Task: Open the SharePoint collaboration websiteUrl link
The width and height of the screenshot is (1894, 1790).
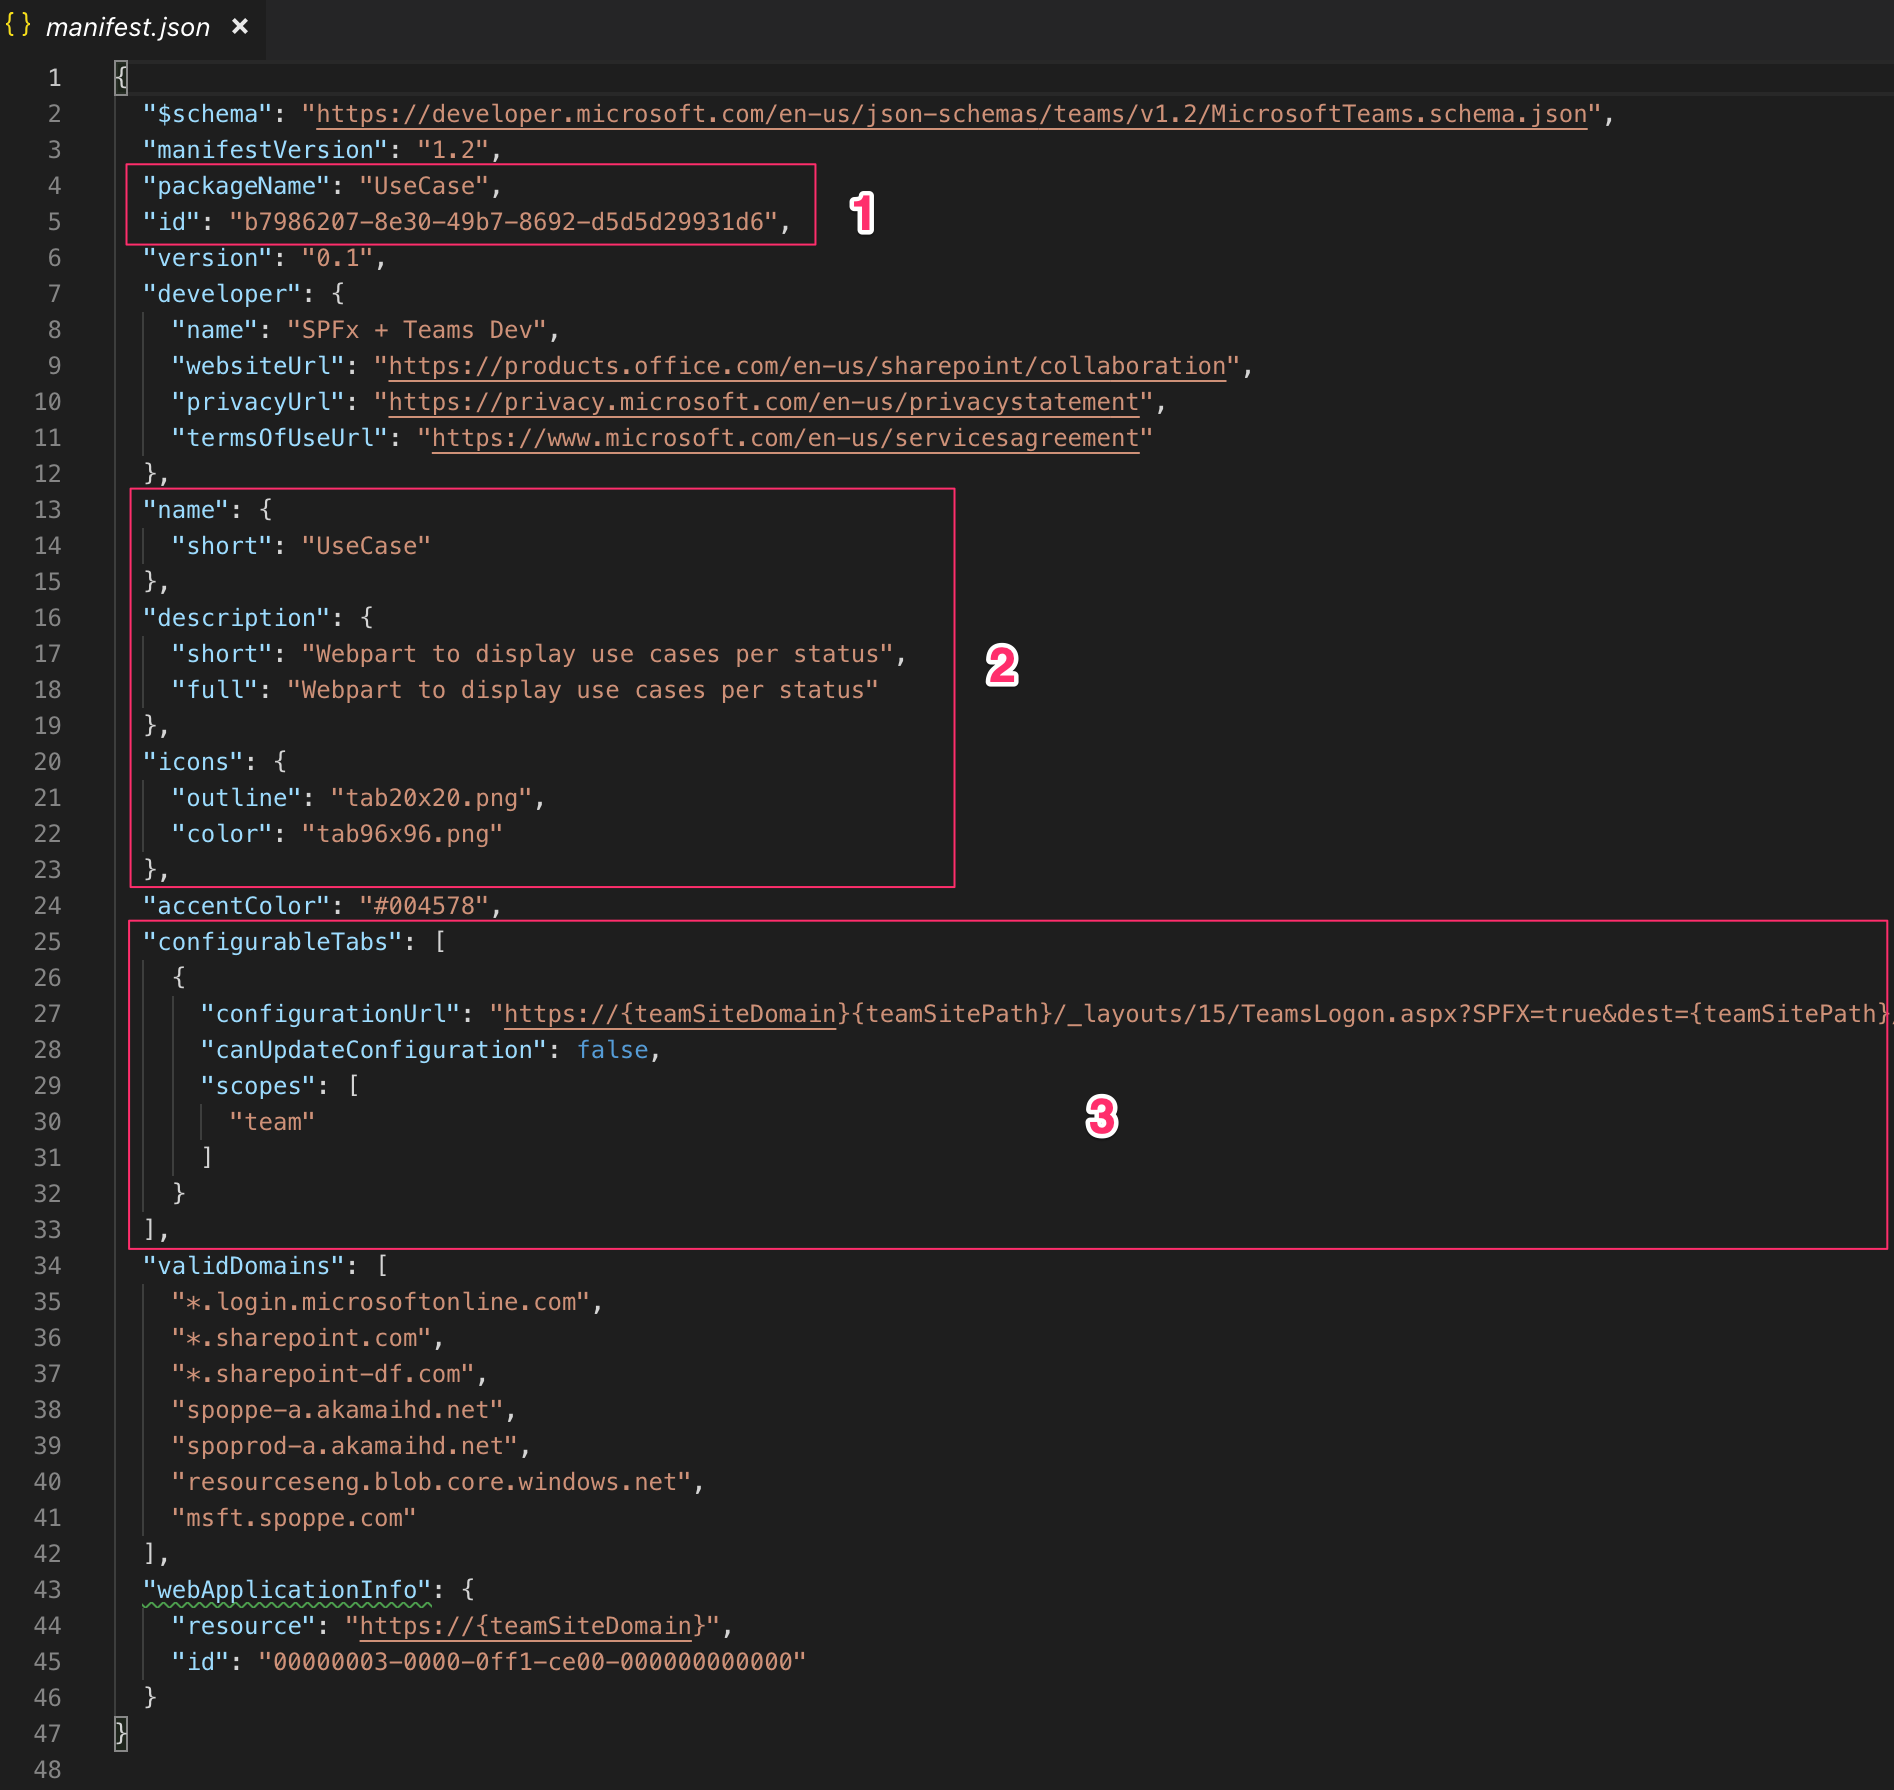Action: pyautogui.click(x=806, y=366)
